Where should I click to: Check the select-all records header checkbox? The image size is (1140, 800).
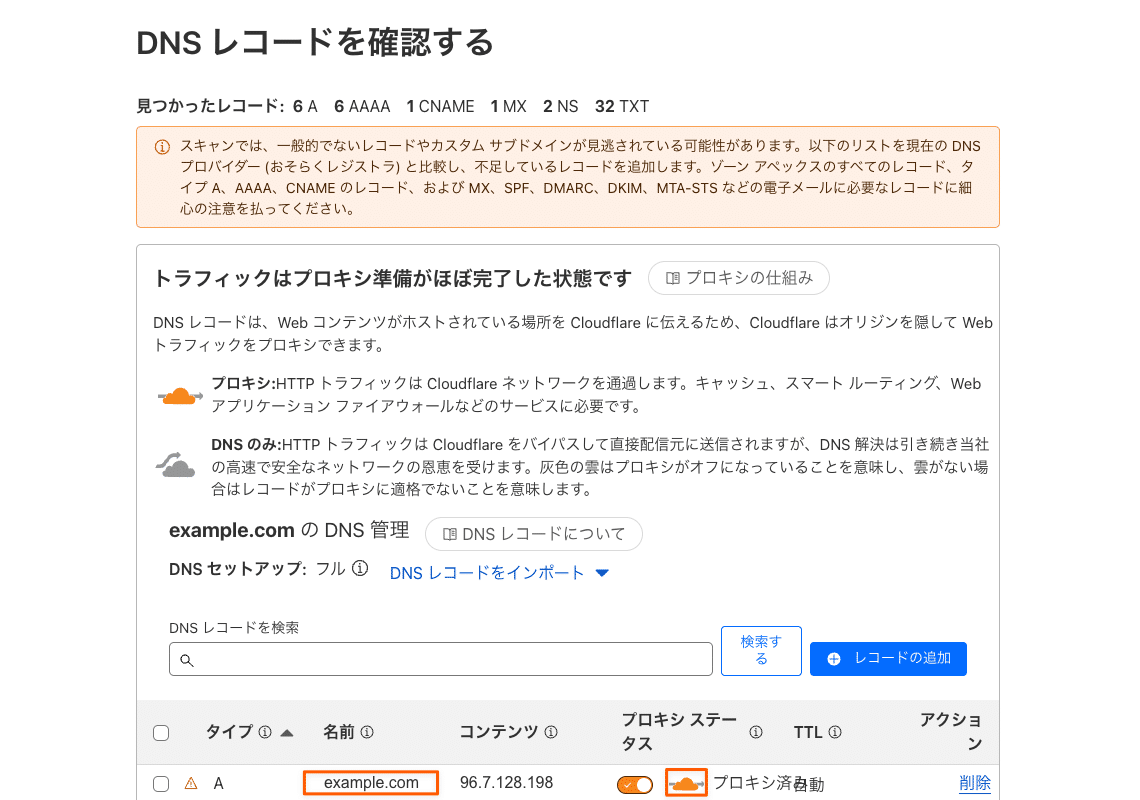pyautogui.click(x=161, y=733)
